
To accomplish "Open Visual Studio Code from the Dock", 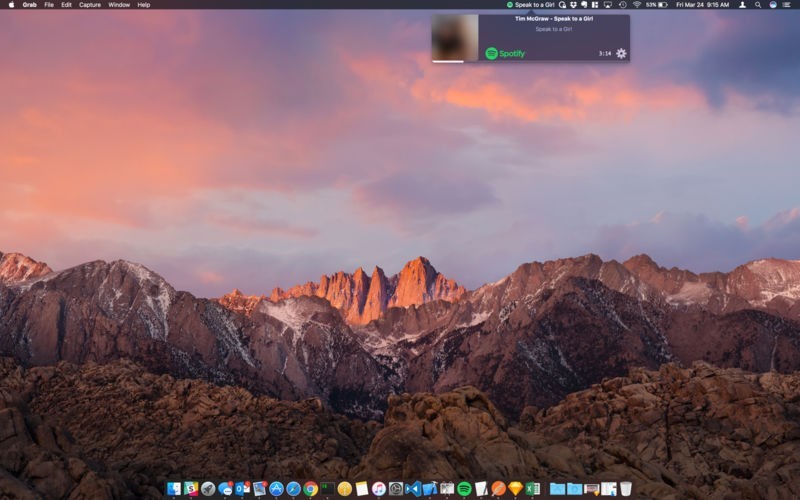I will 413,489.
